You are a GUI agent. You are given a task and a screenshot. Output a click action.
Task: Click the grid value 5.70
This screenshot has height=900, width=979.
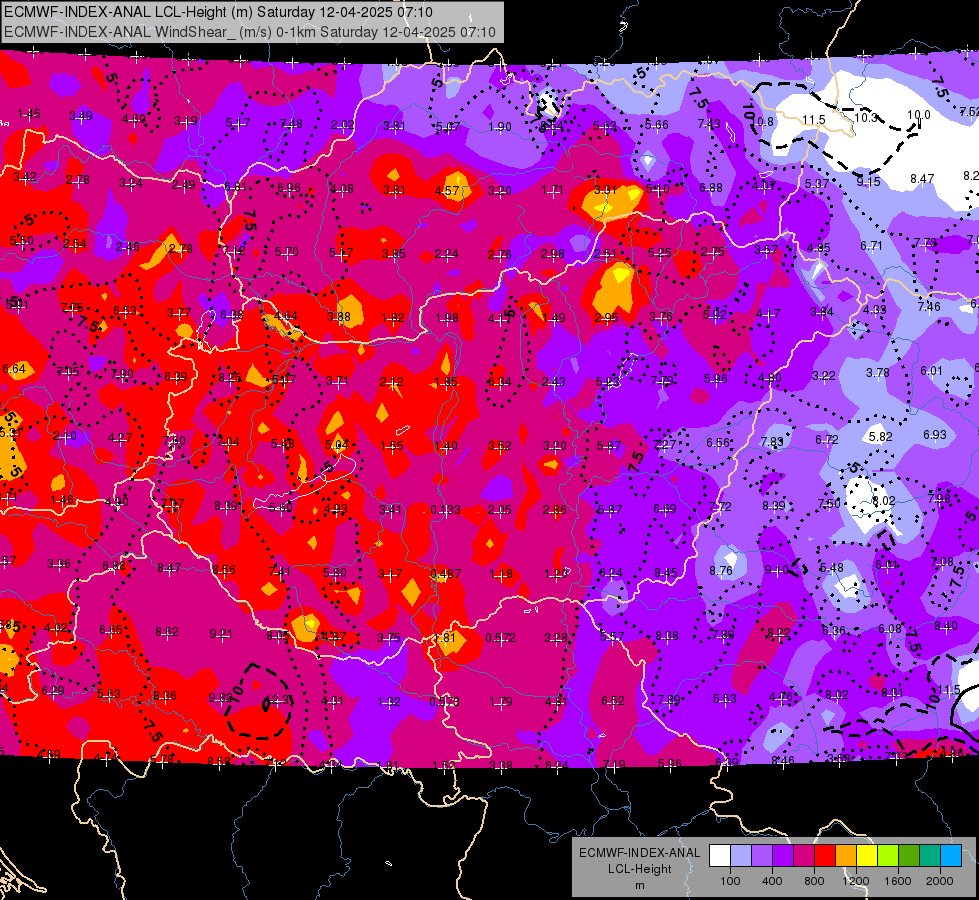point(287,252)
